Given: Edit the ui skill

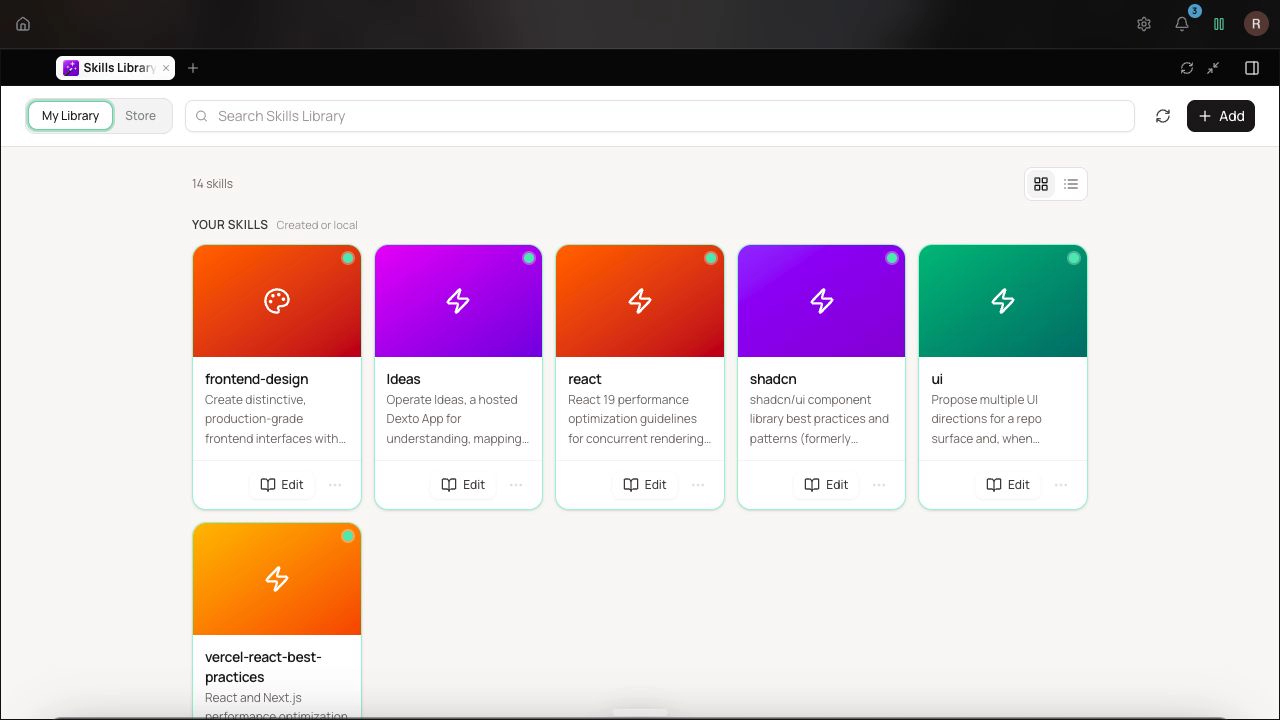Looking at the screenshot, I should (x=1008, y=484).
